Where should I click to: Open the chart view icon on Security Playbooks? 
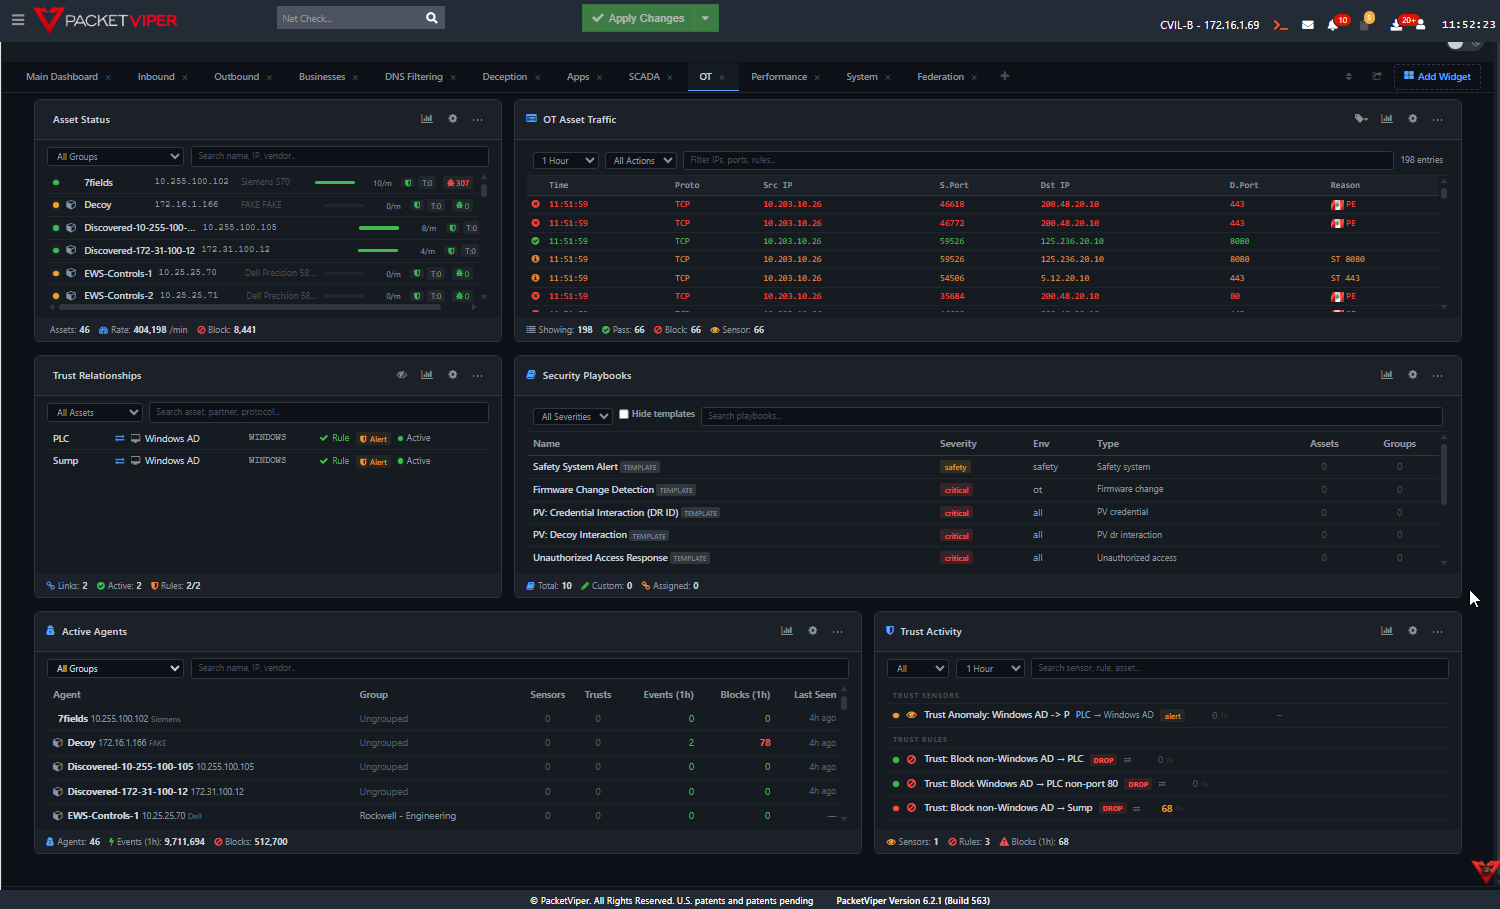(x=1387, y=375)
